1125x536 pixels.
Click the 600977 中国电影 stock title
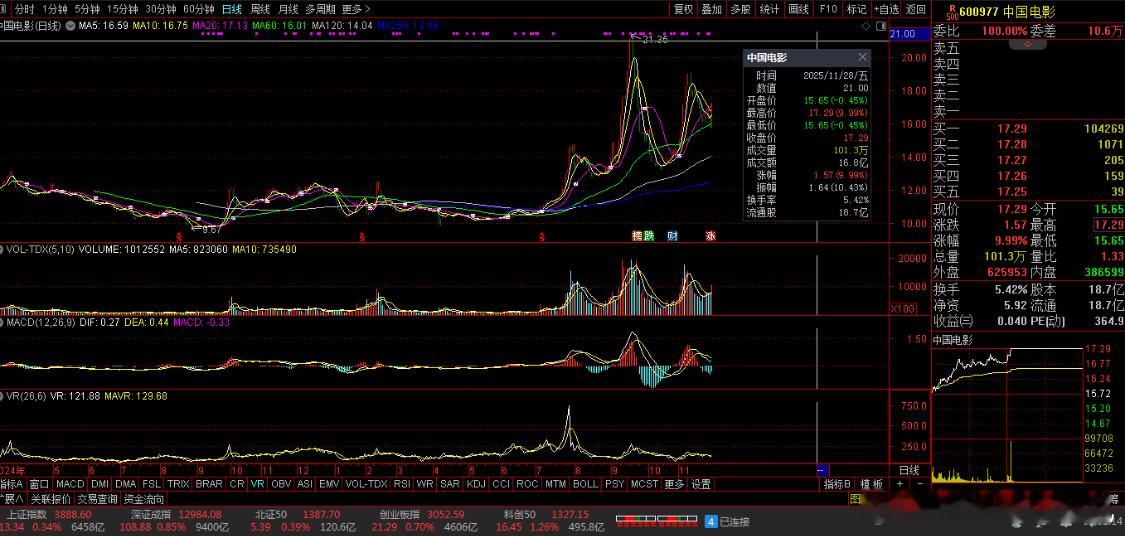coord(1007,11)
